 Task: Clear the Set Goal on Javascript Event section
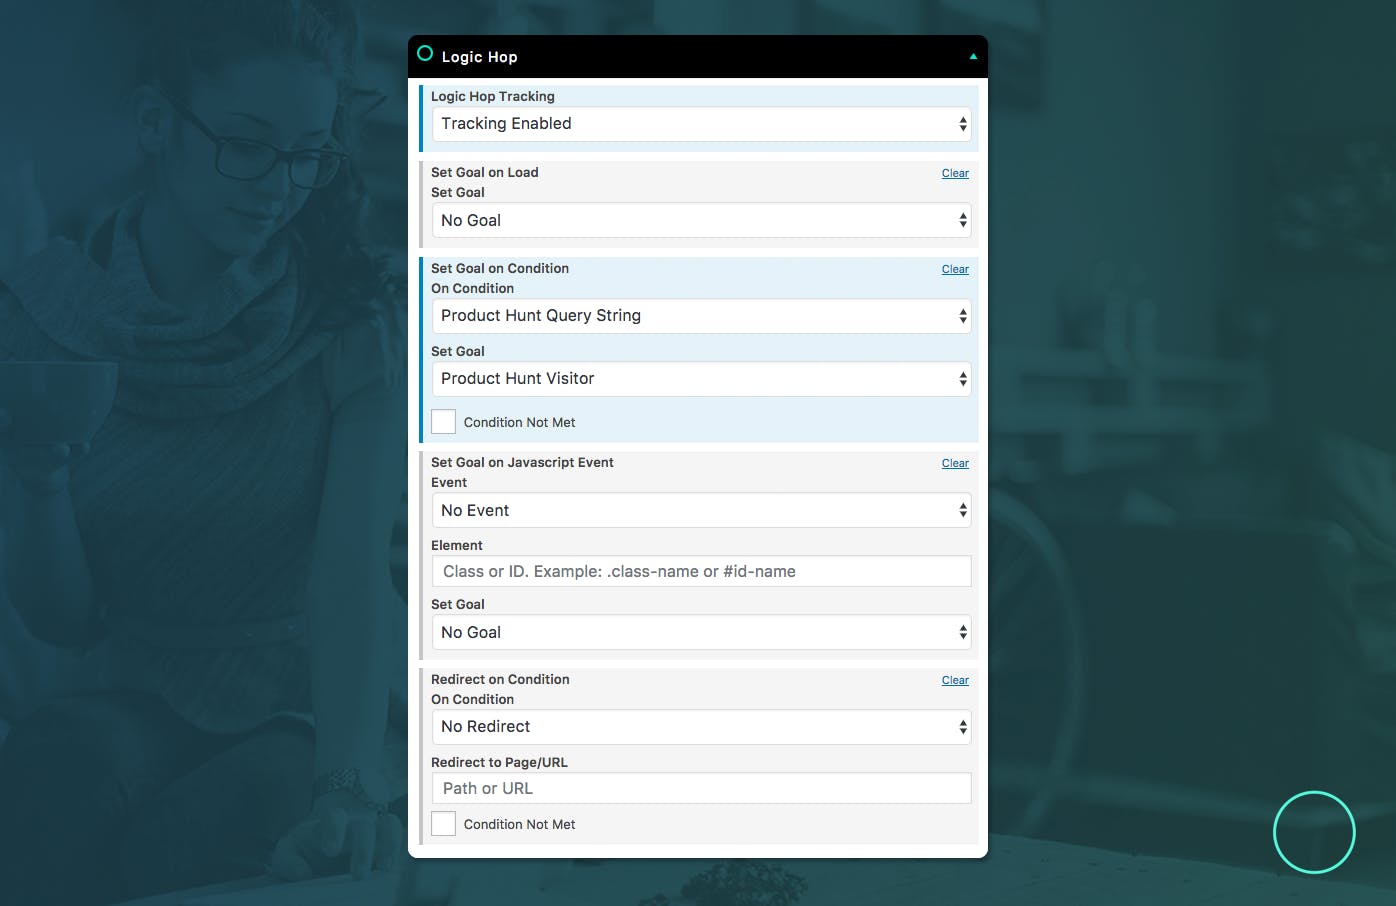955,463
